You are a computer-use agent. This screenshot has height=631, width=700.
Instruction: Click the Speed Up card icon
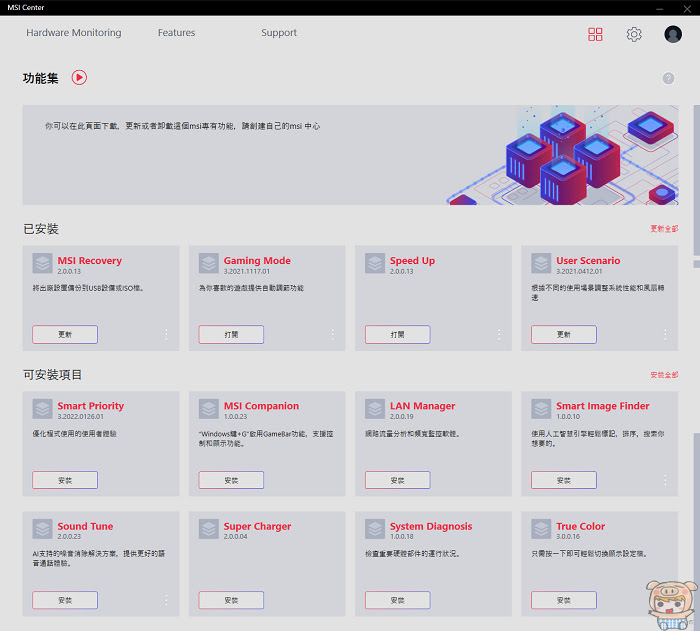coord(375,263)
